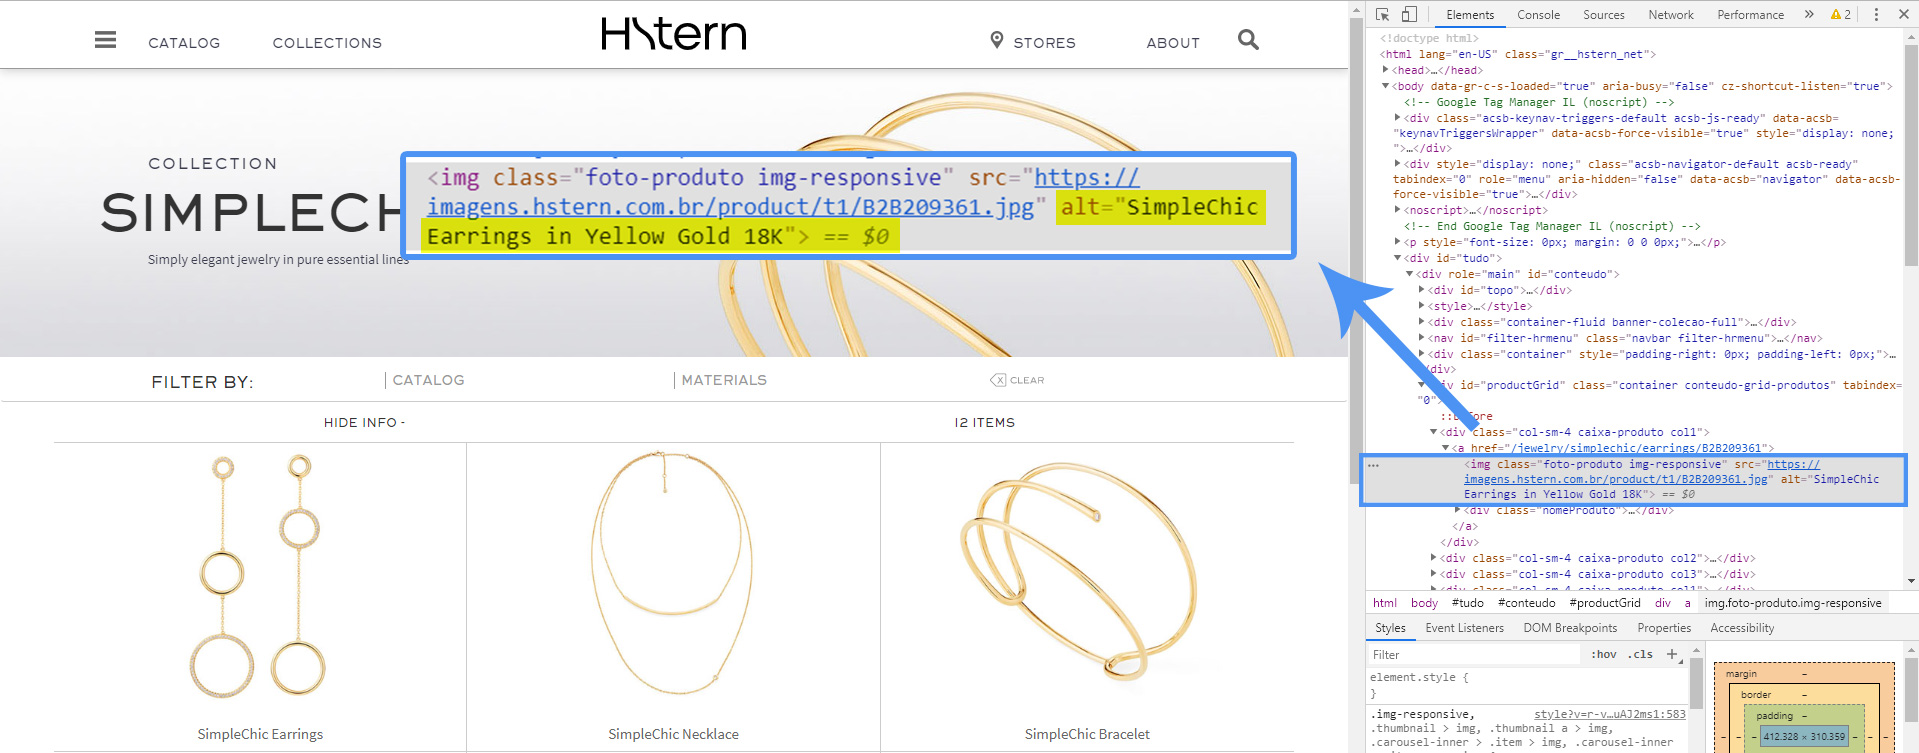The height and width of the screenshot is (753, 1919).
Task: Show more DevTools tabs via chevron
Action: (1808, 15)
